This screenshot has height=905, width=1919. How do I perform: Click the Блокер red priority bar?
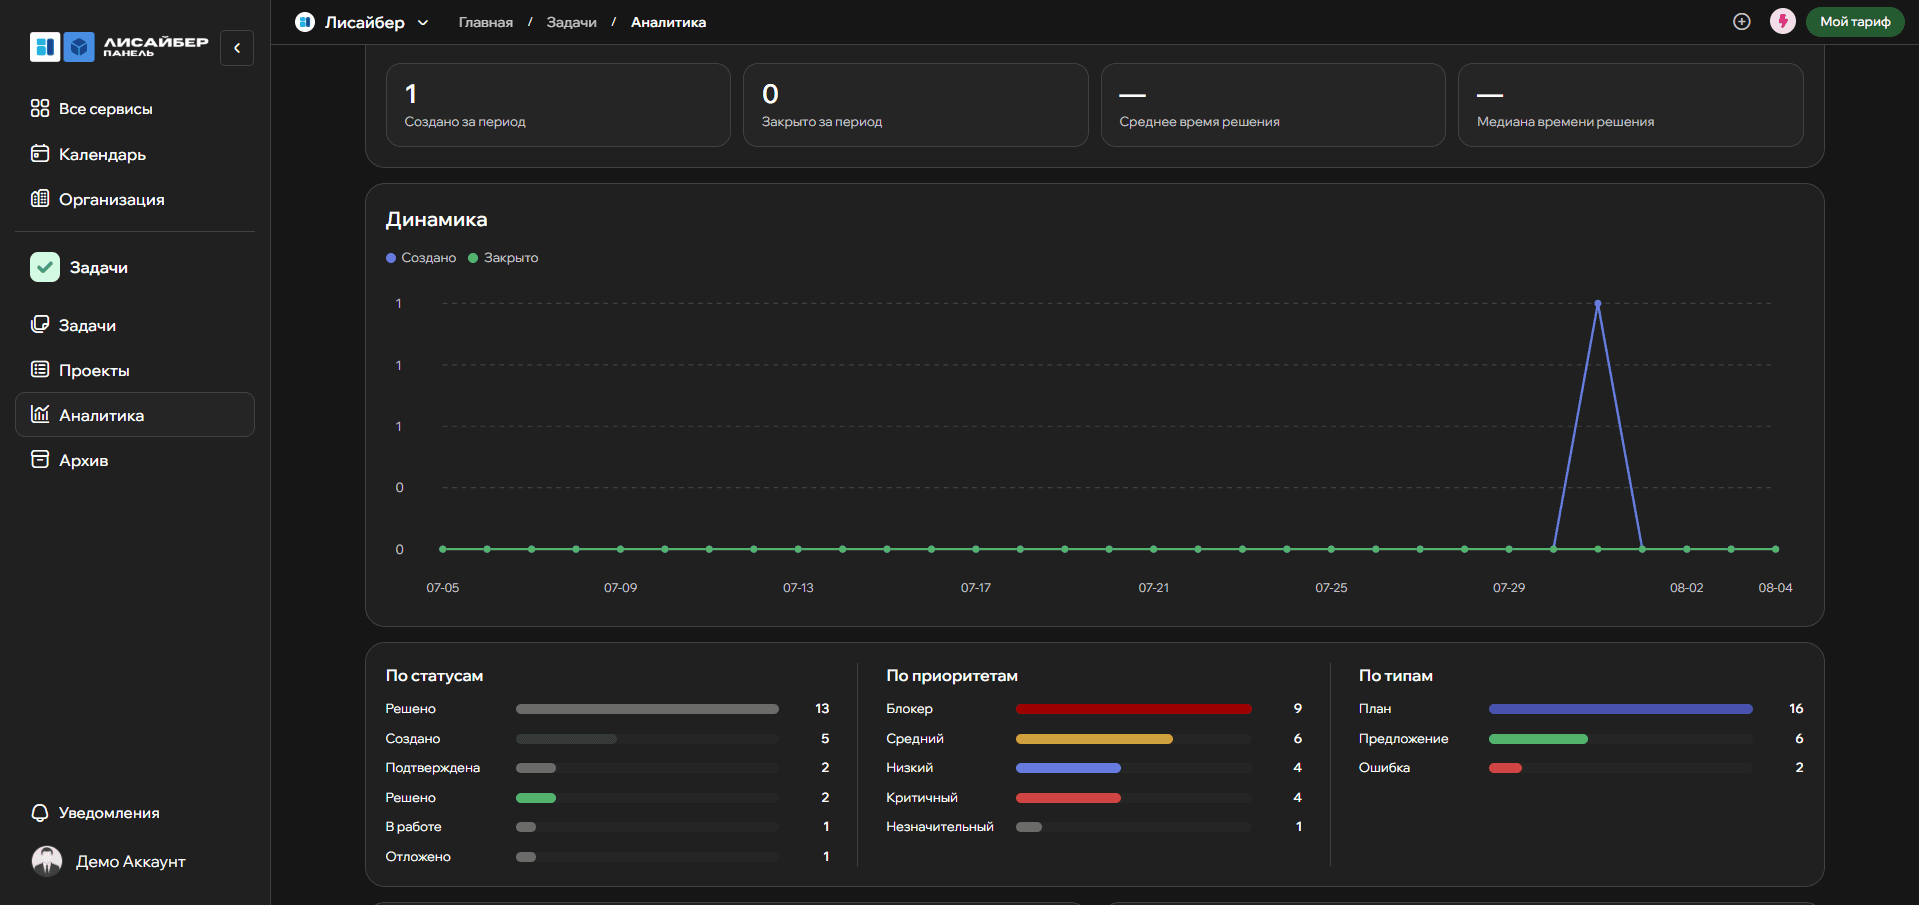1133,709
